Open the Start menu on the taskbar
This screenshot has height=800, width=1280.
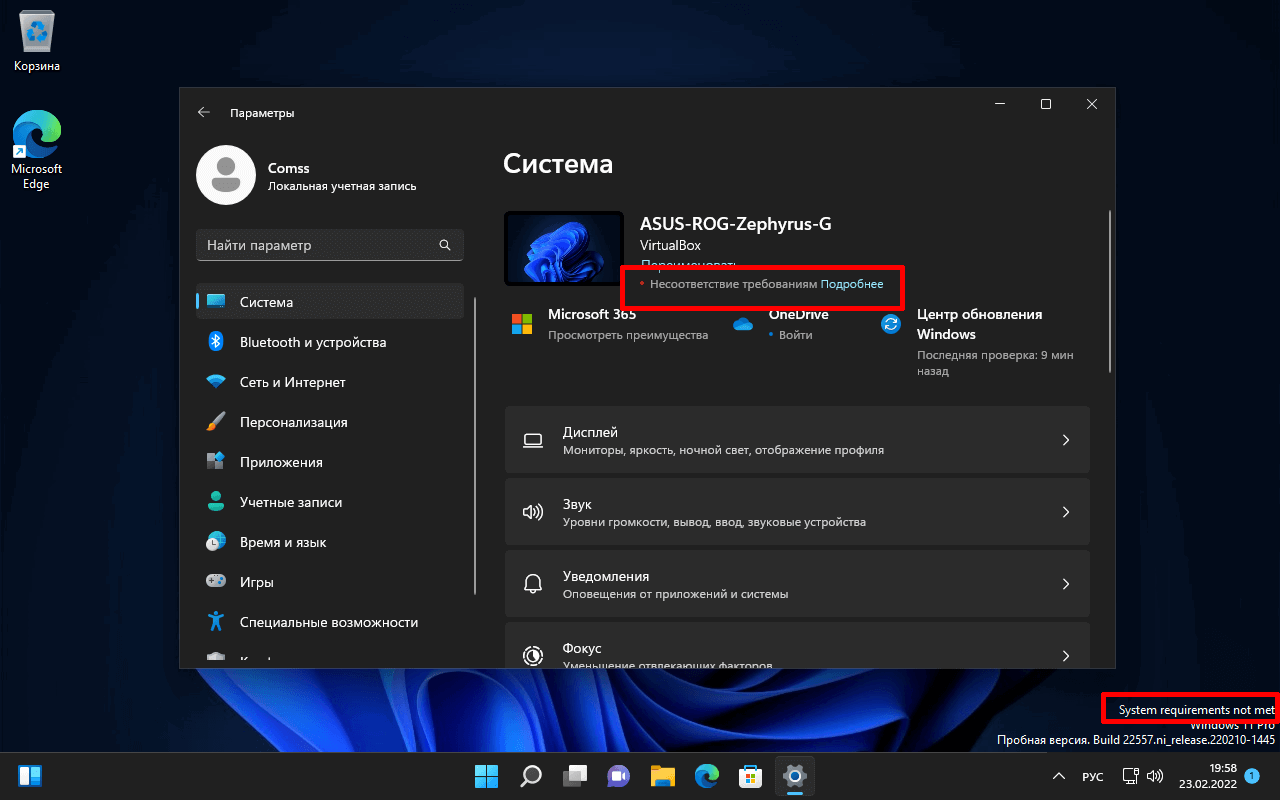point(486,775)
